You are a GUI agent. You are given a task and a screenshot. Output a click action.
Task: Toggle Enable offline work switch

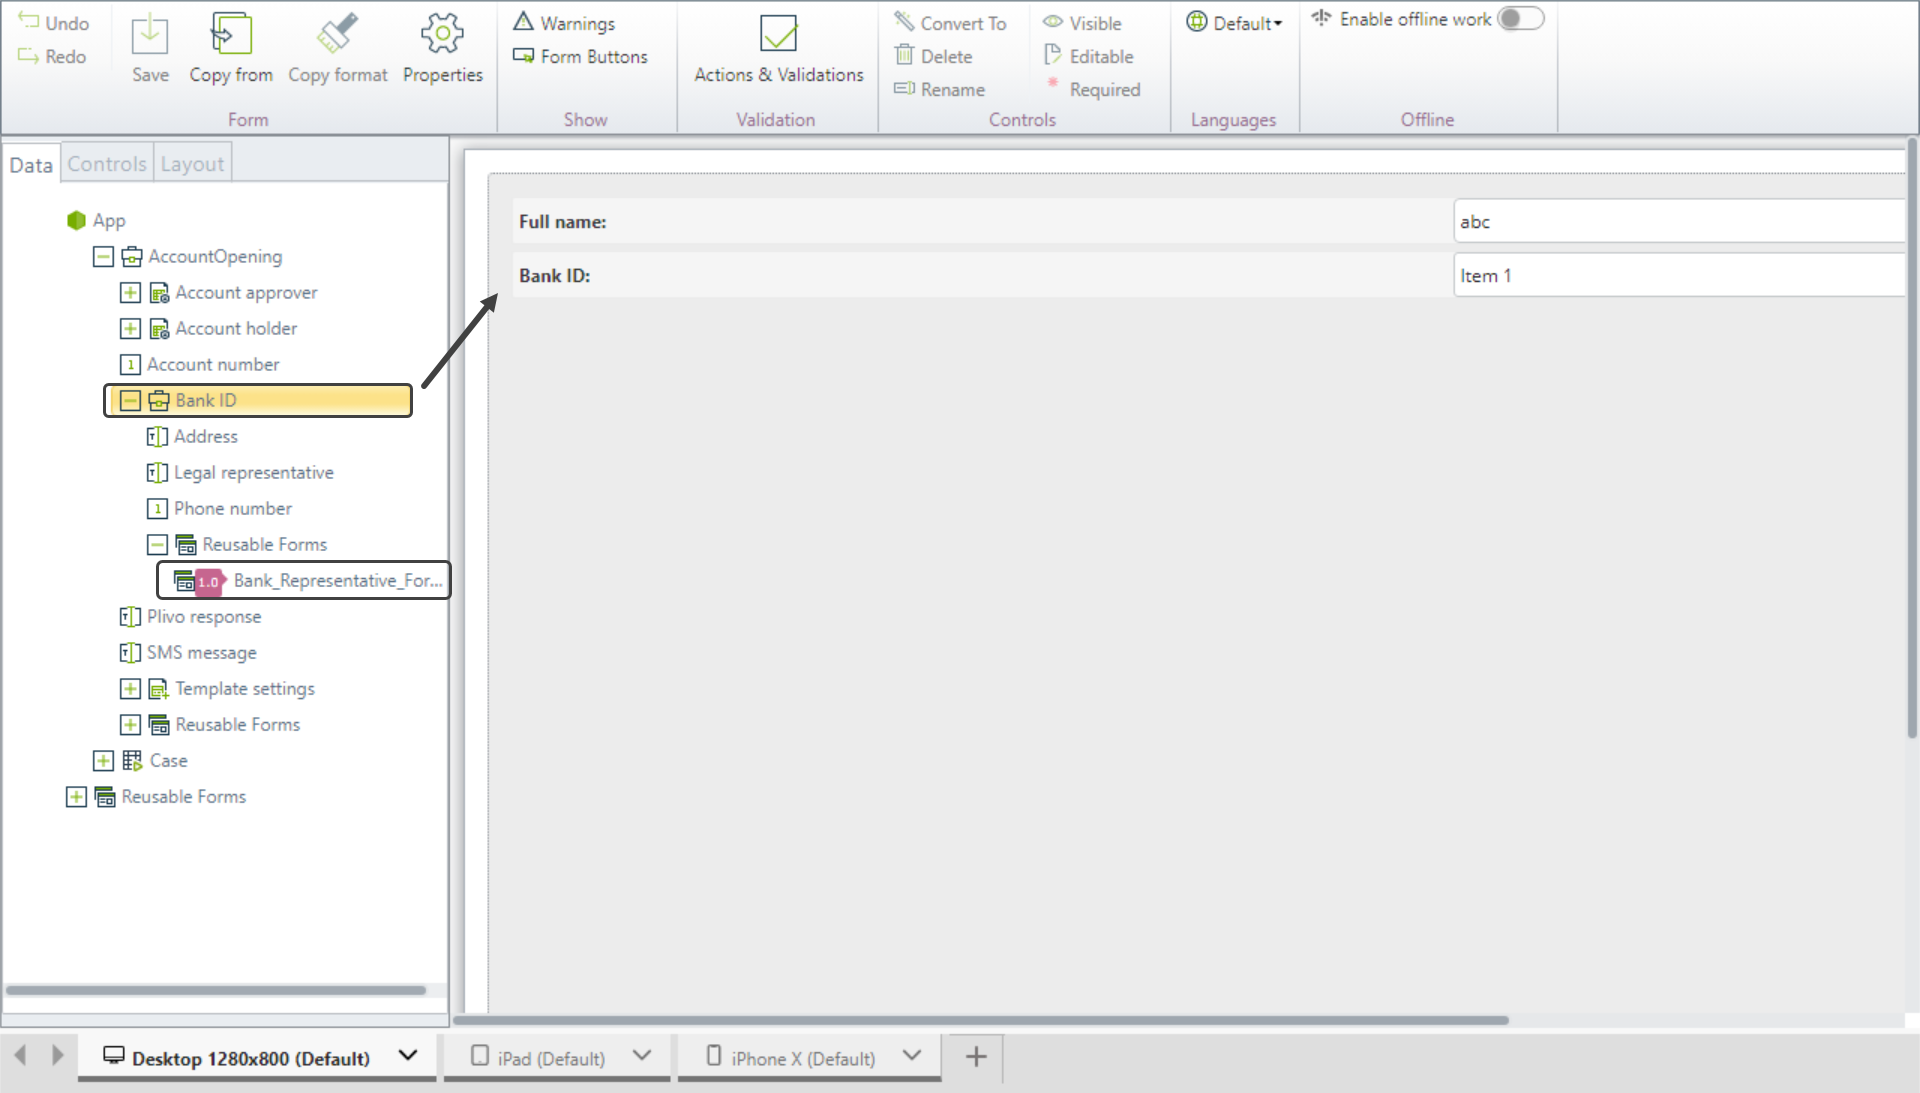1520,19
